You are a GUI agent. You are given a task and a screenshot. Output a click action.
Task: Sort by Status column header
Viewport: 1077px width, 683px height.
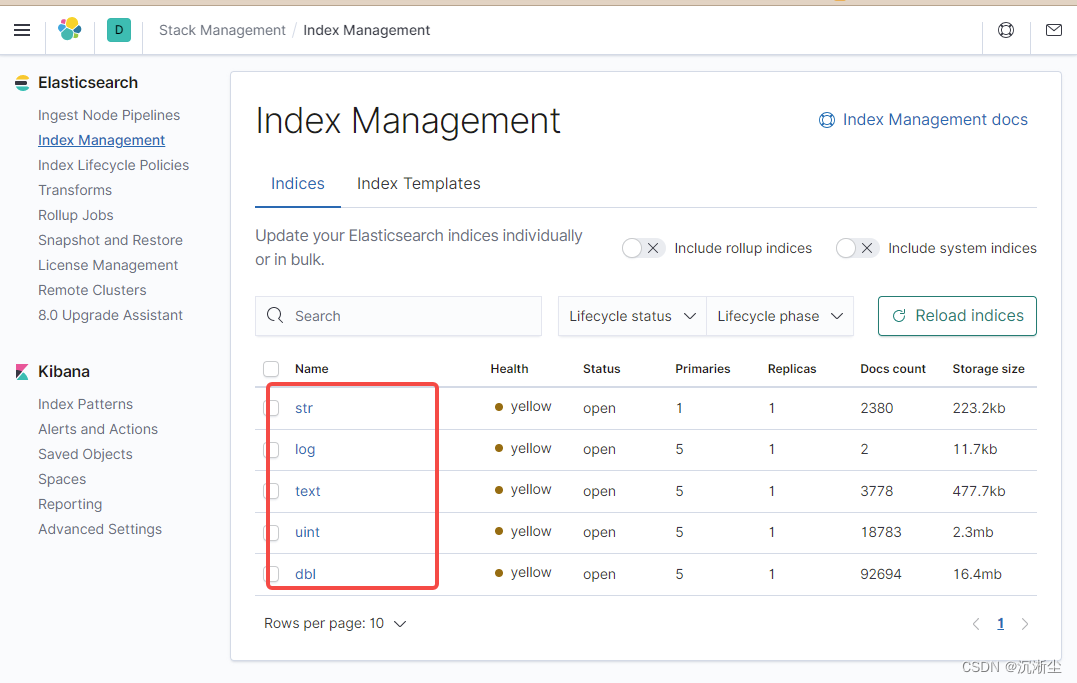click(x=602, y=369)
